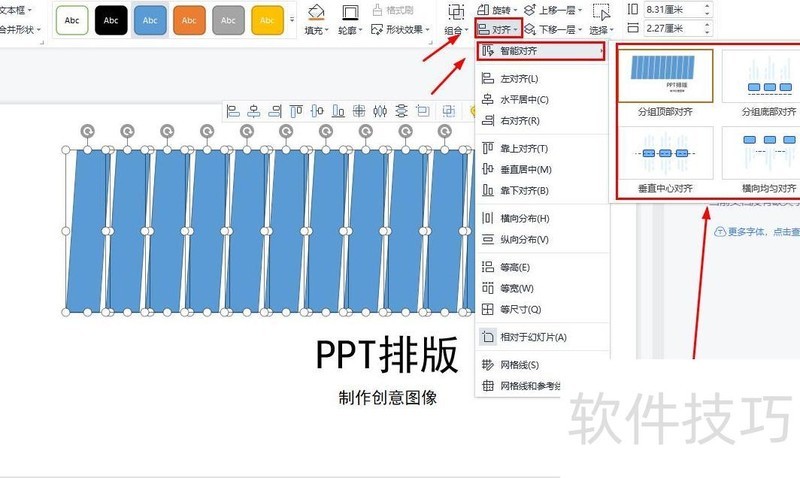800x478 pixels.
Task: Choose 垂直居中(M) from the align menu
Action: 542,169
